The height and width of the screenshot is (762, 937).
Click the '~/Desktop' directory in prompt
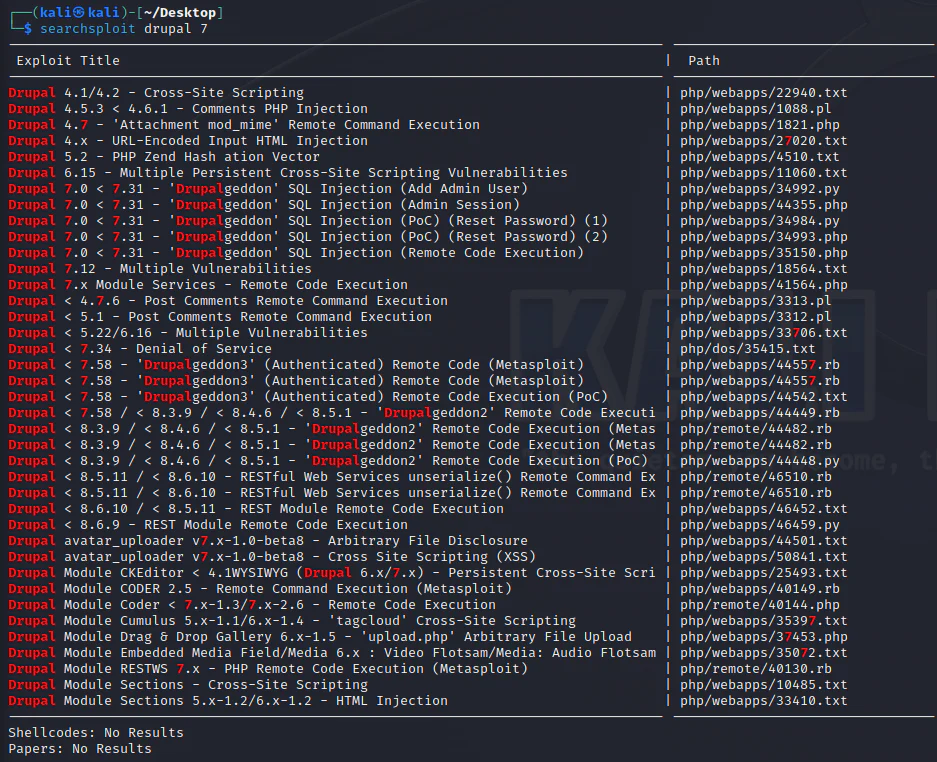coord(179,13)
